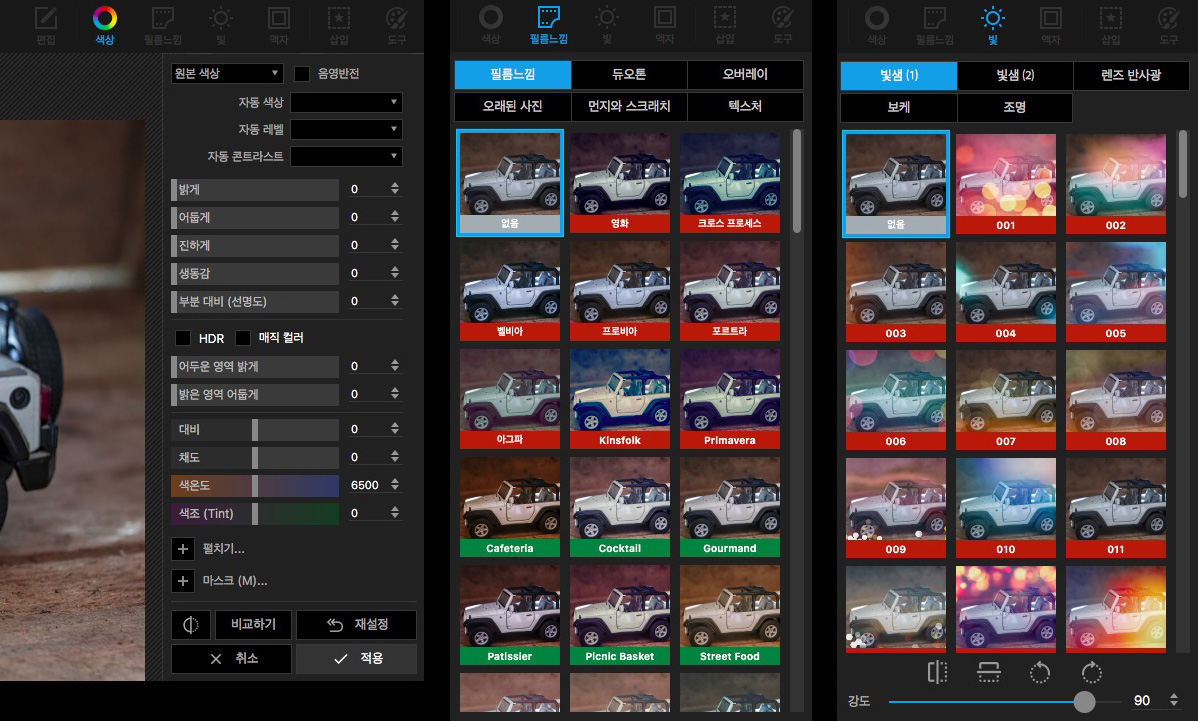Image resolution: width=1198 pixels, height=721 pixels.
Task: Open the 자동 콘트라스트 dropdown
Action: pos(346,157)
